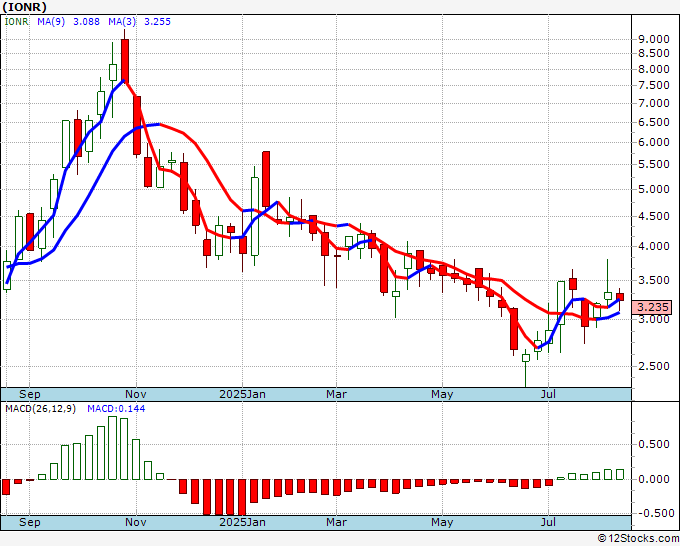Click the Jul label on price chart axis
This screenshot has height=546, width=680.
pos(549,394)
